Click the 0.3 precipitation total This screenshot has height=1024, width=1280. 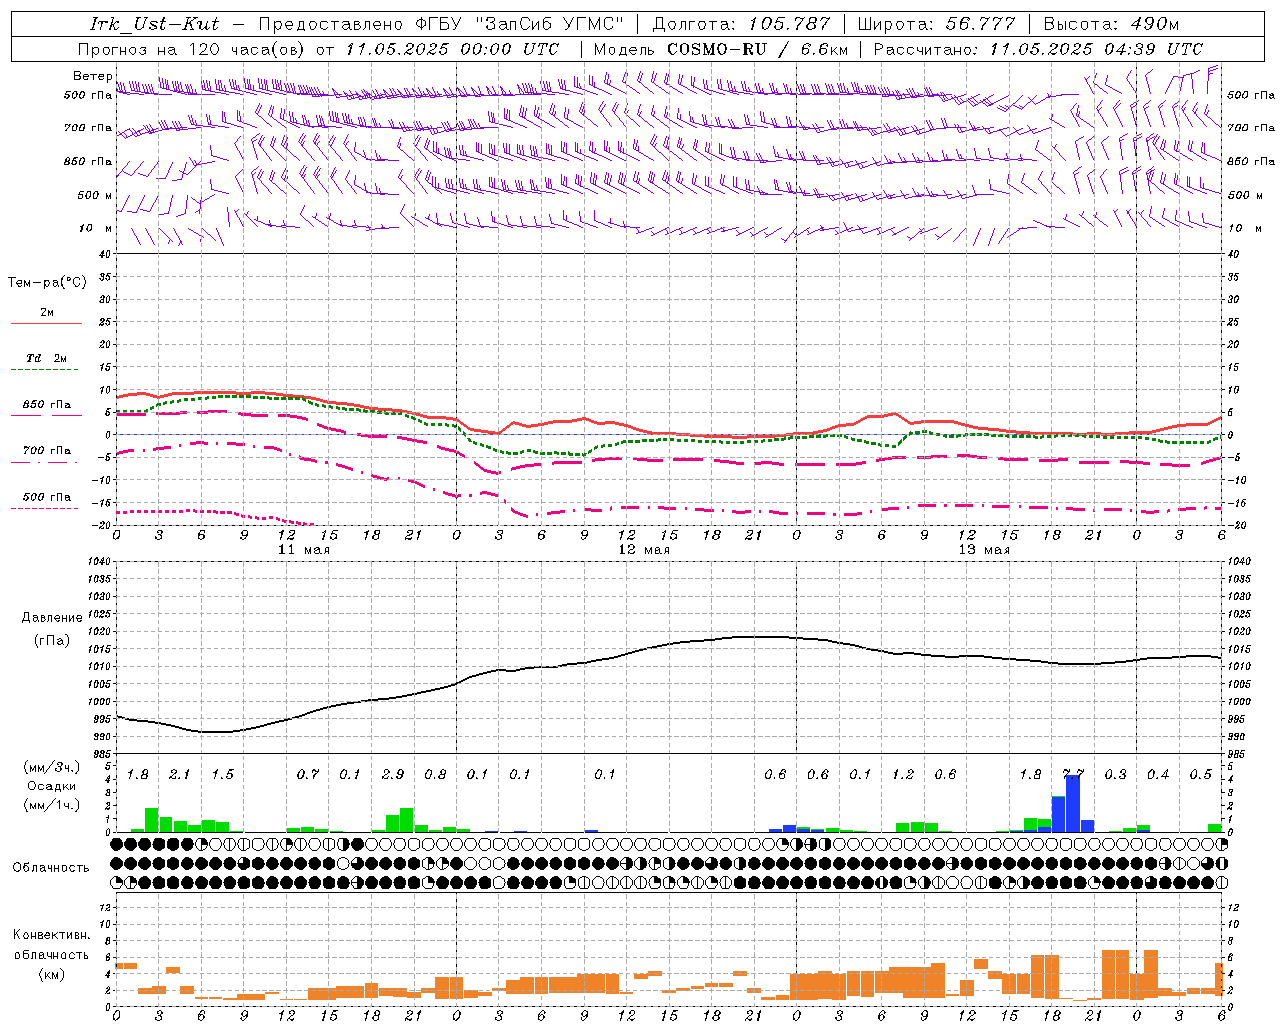[x=1116, y=774]
